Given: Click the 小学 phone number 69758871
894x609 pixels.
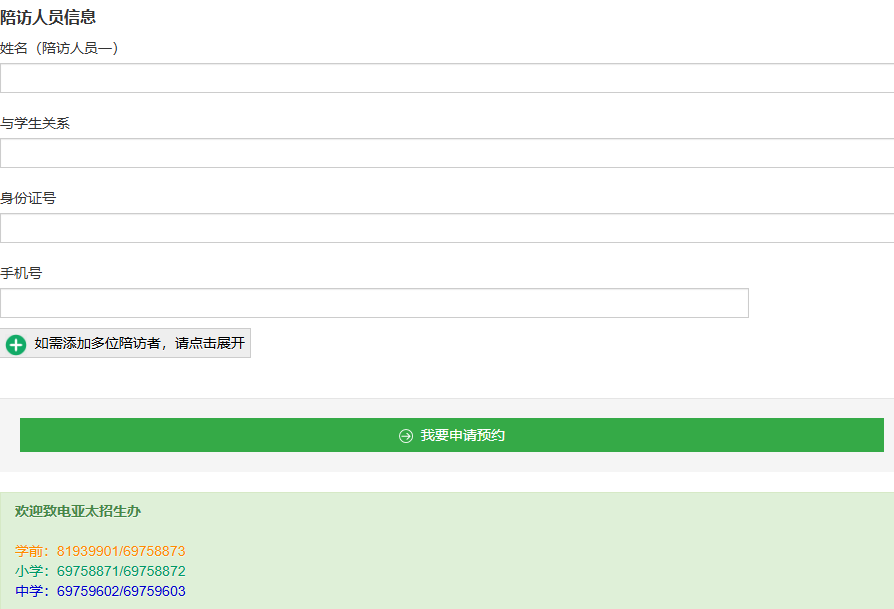Looking at the screenshot, I should coord(87,571).
